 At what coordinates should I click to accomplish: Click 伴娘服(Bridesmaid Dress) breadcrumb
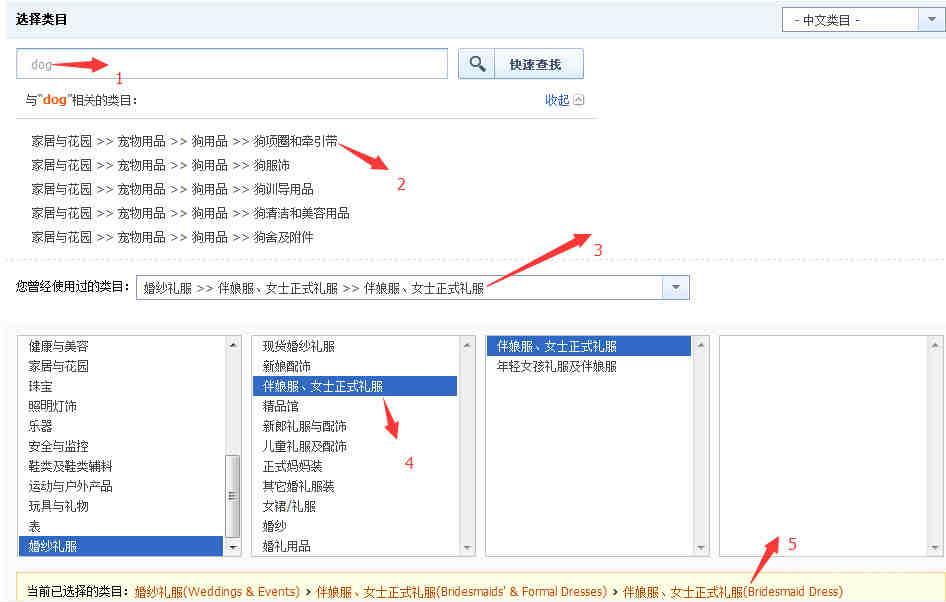point(732,592)
